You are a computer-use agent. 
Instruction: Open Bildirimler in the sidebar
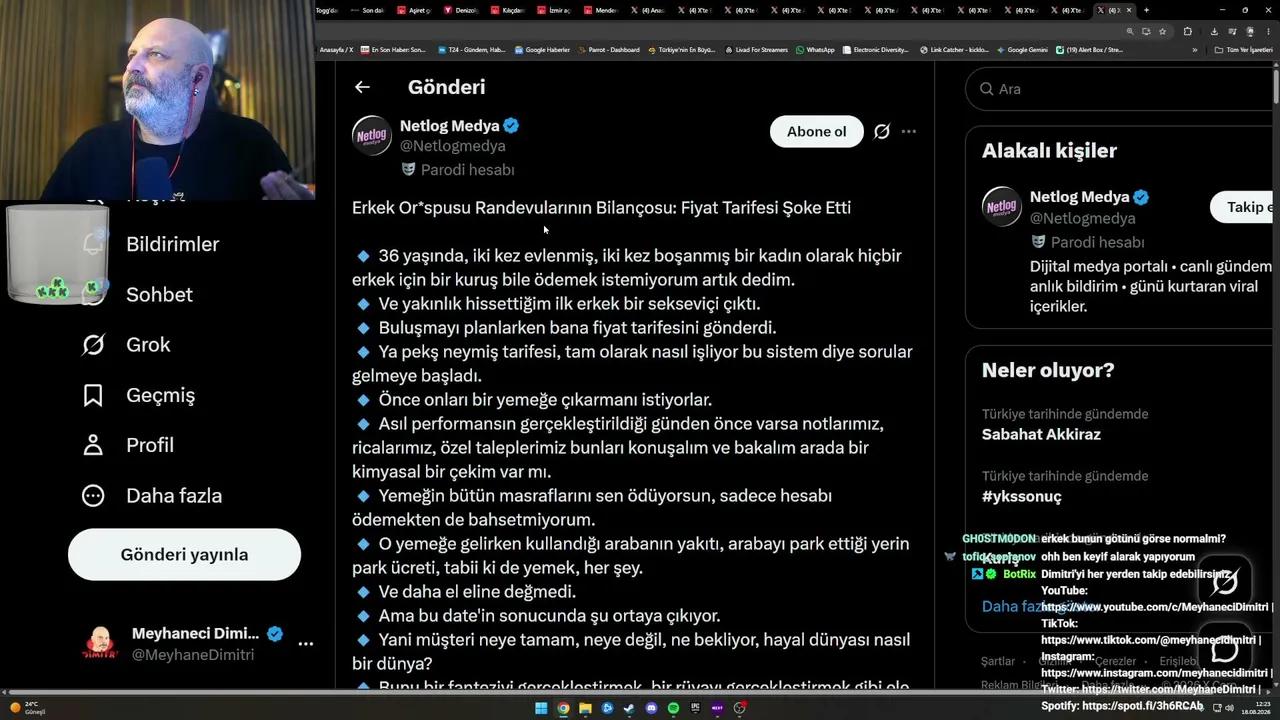[x=172, y=244]
